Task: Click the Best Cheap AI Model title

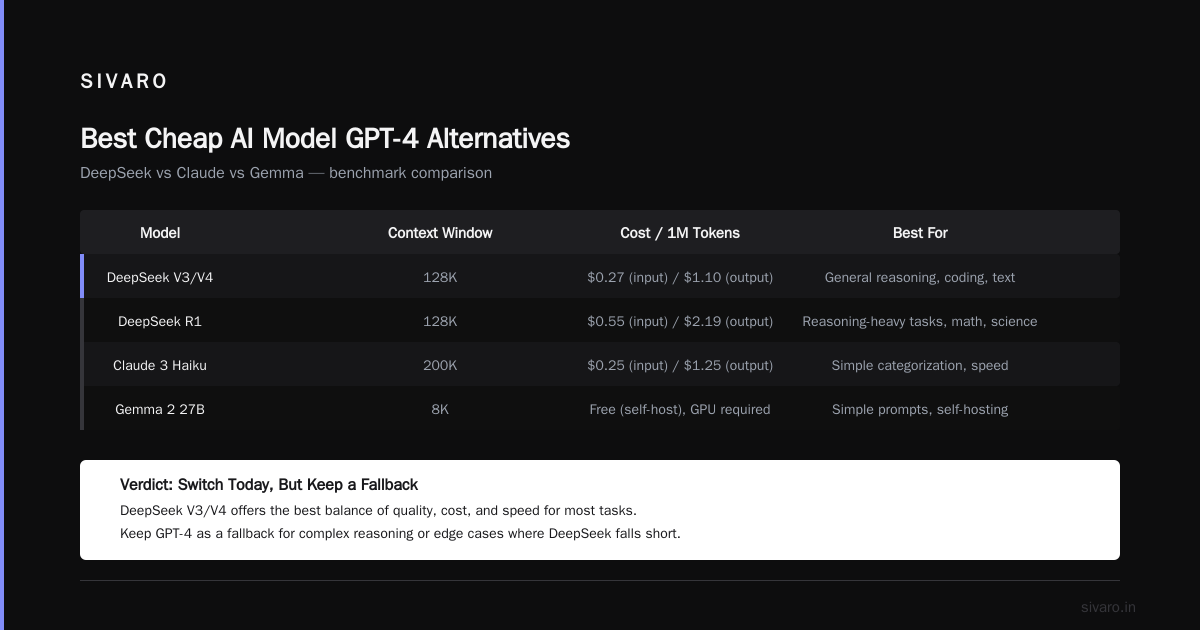Action: coord(325,138)
